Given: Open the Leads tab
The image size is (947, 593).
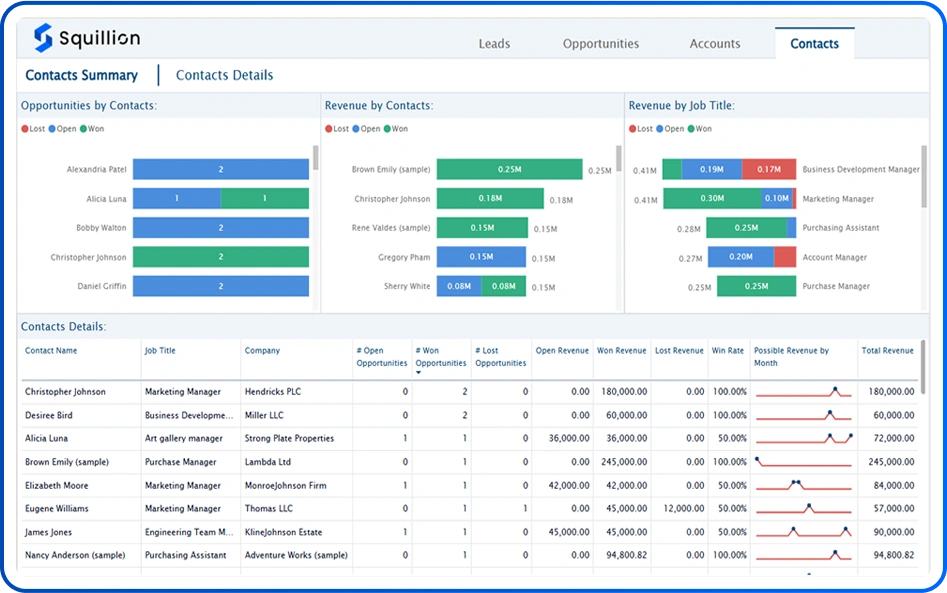Looking at the screenshot, I should point(494,44).
